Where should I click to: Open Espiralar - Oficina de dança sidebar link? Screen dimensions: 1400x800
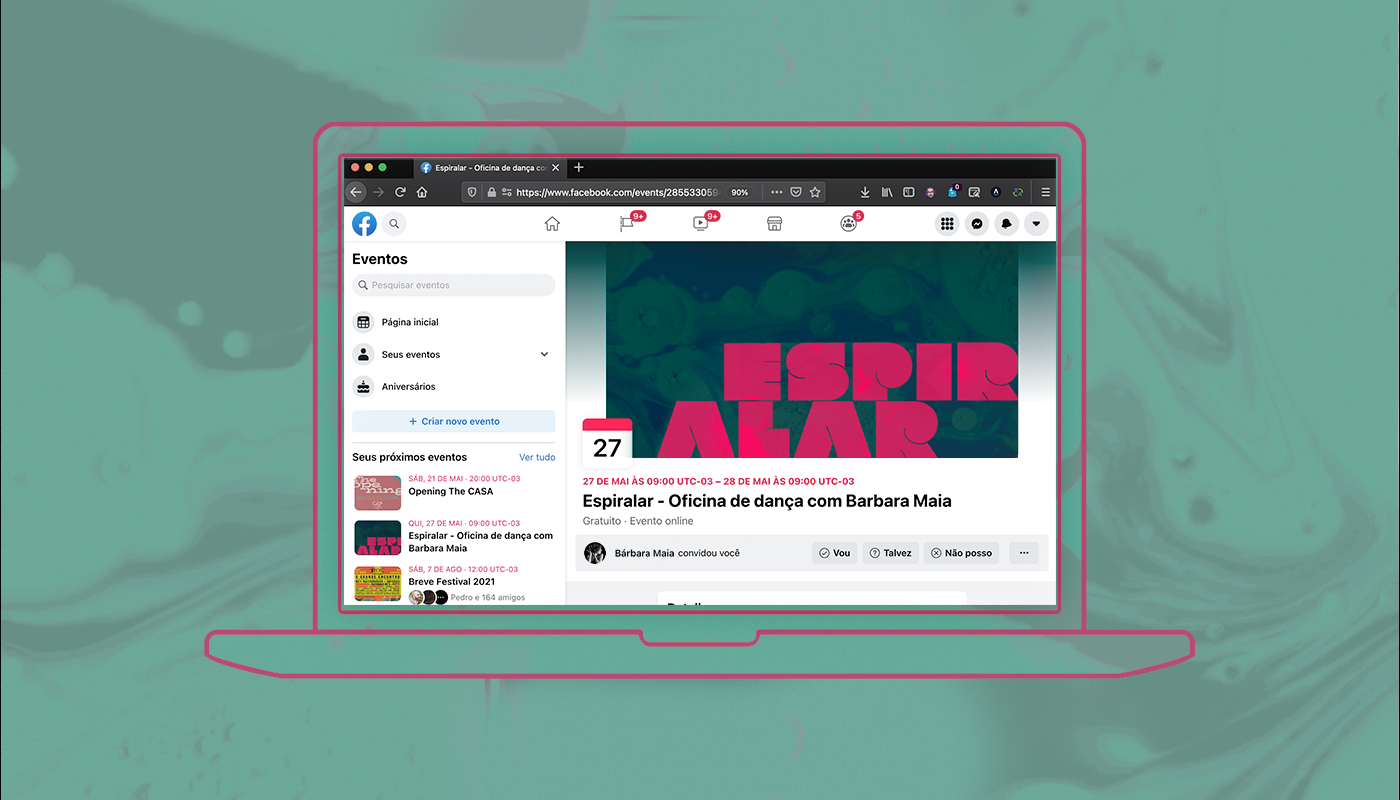coord(480,542)
